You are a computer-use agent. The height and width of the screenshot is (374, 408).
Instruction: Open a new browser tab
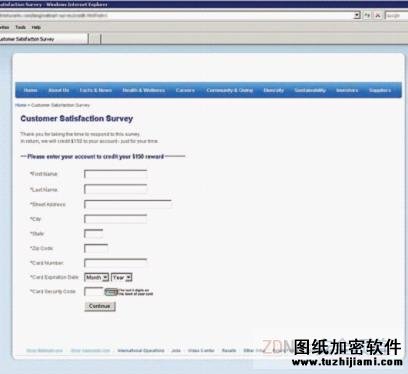click(x=95, y=39)
